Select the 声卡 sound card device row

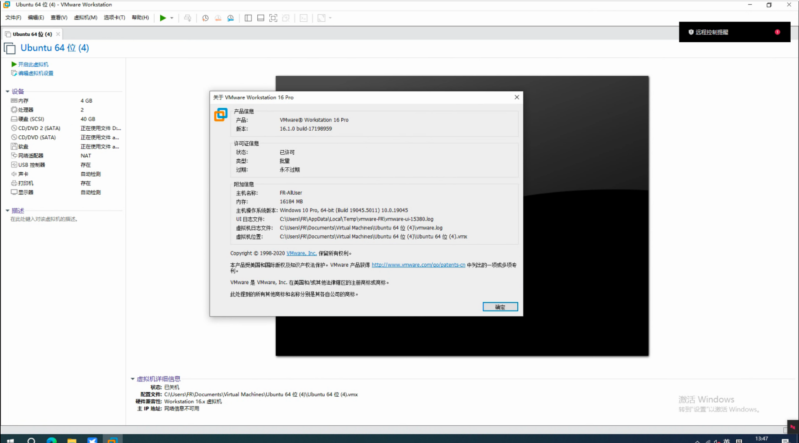65,174
